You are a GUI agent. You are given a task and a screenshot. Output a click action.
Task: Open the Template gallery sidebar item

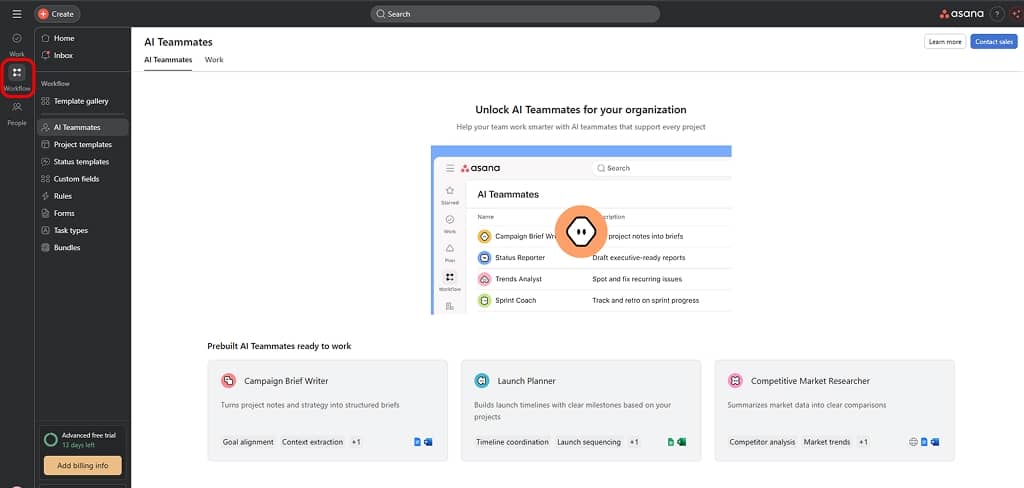pos(83,101)
